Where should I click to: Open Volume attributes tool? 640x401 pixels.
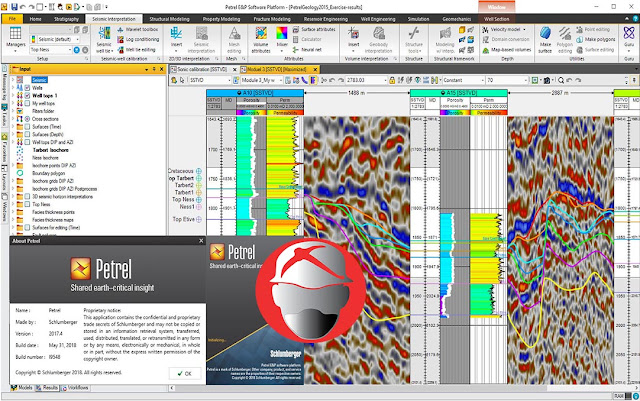click(261, 40)
